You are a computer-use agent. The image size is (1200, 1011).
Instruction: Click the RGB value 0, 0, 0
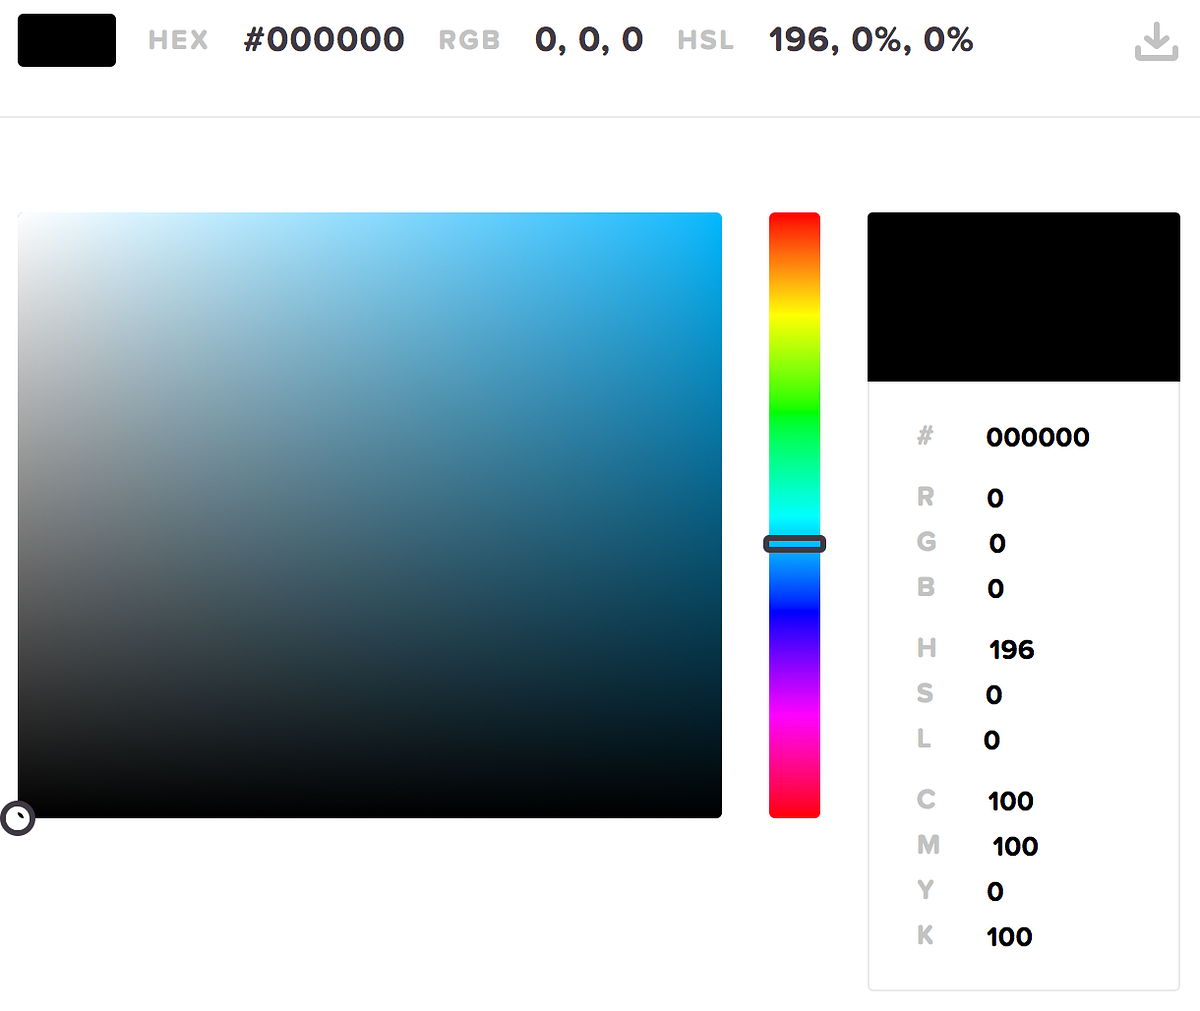click(589, 40)
